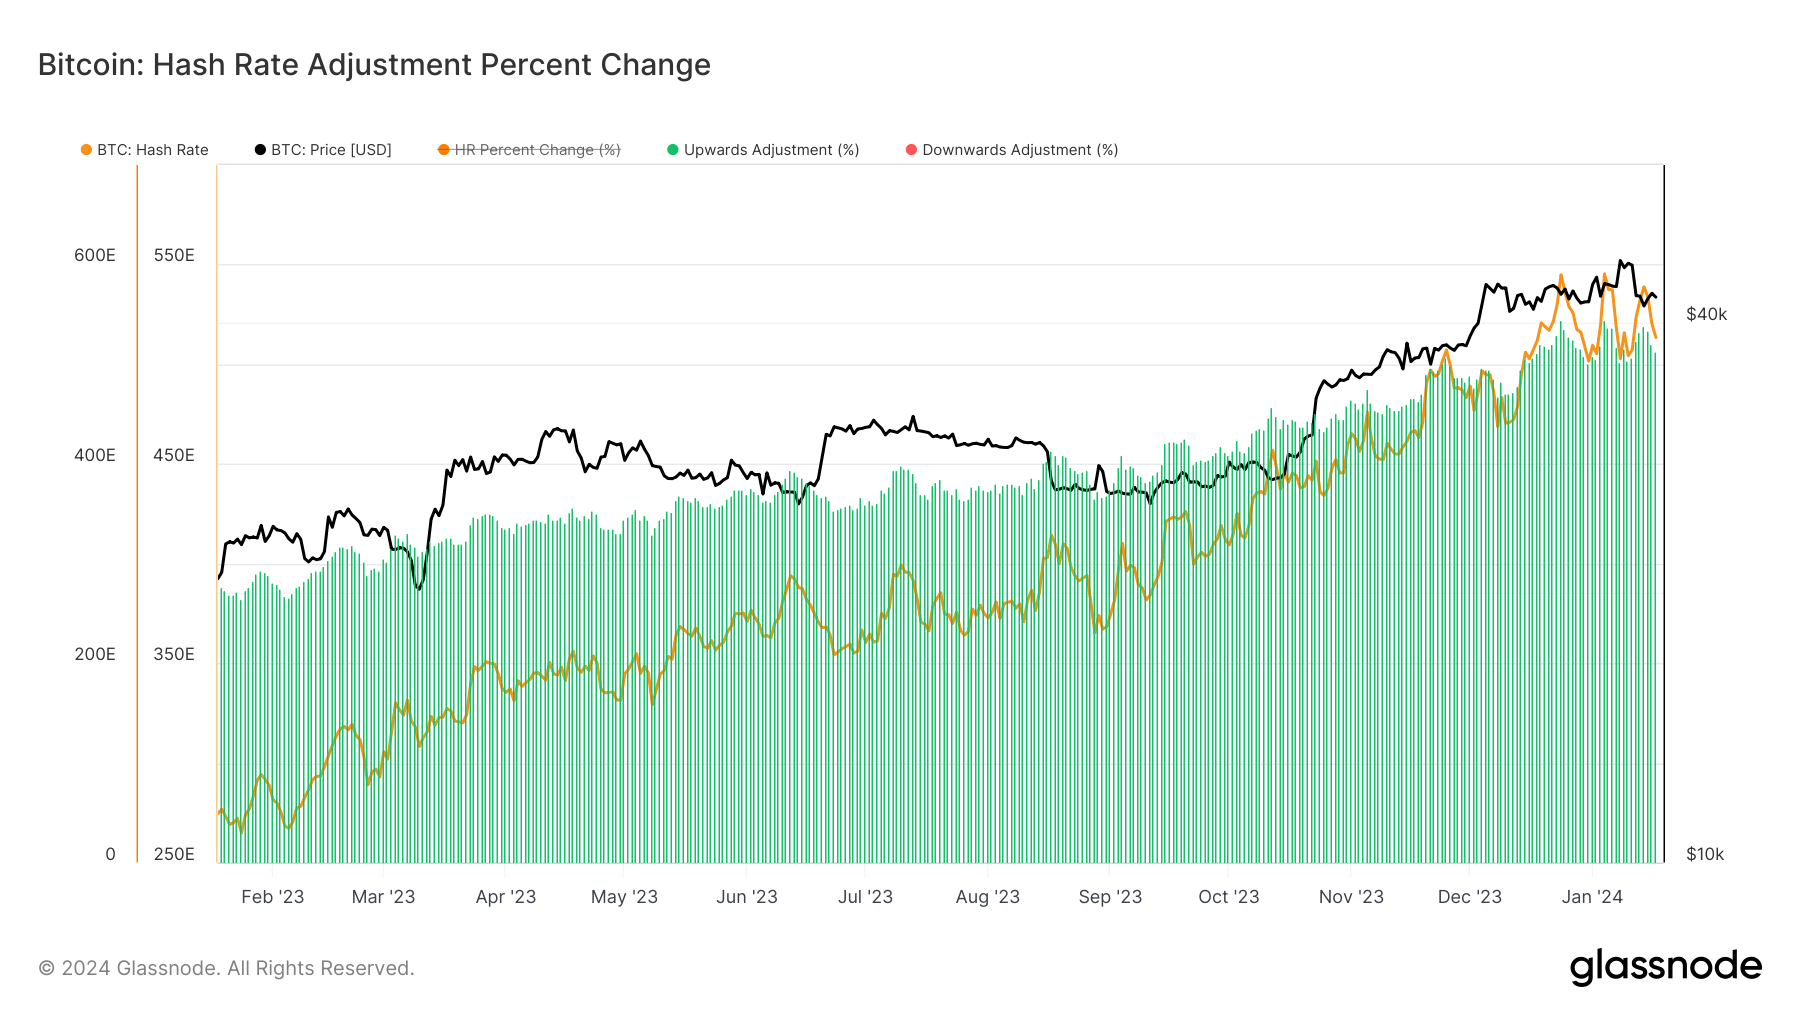Click the Upwards Adjustment (%) legend text
The width and height of the screenshot is (1800, 1013).
pos(771,150)
